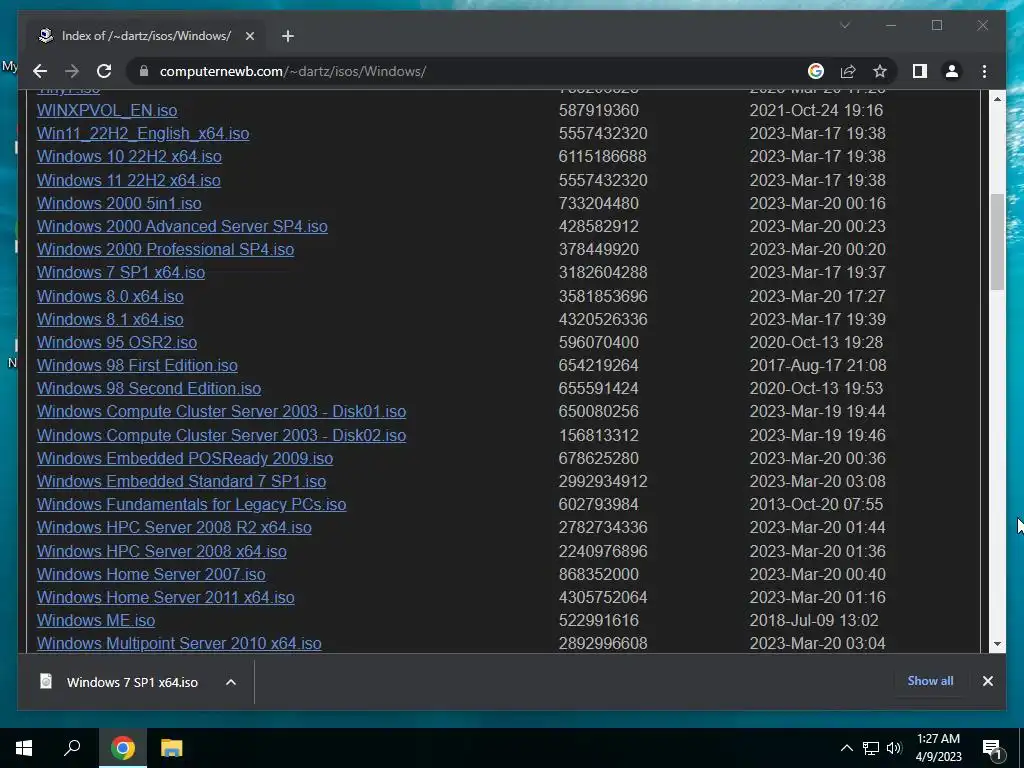Bookmark this page with the star icon
The image size is (1024, 768).
coord(880,71)
